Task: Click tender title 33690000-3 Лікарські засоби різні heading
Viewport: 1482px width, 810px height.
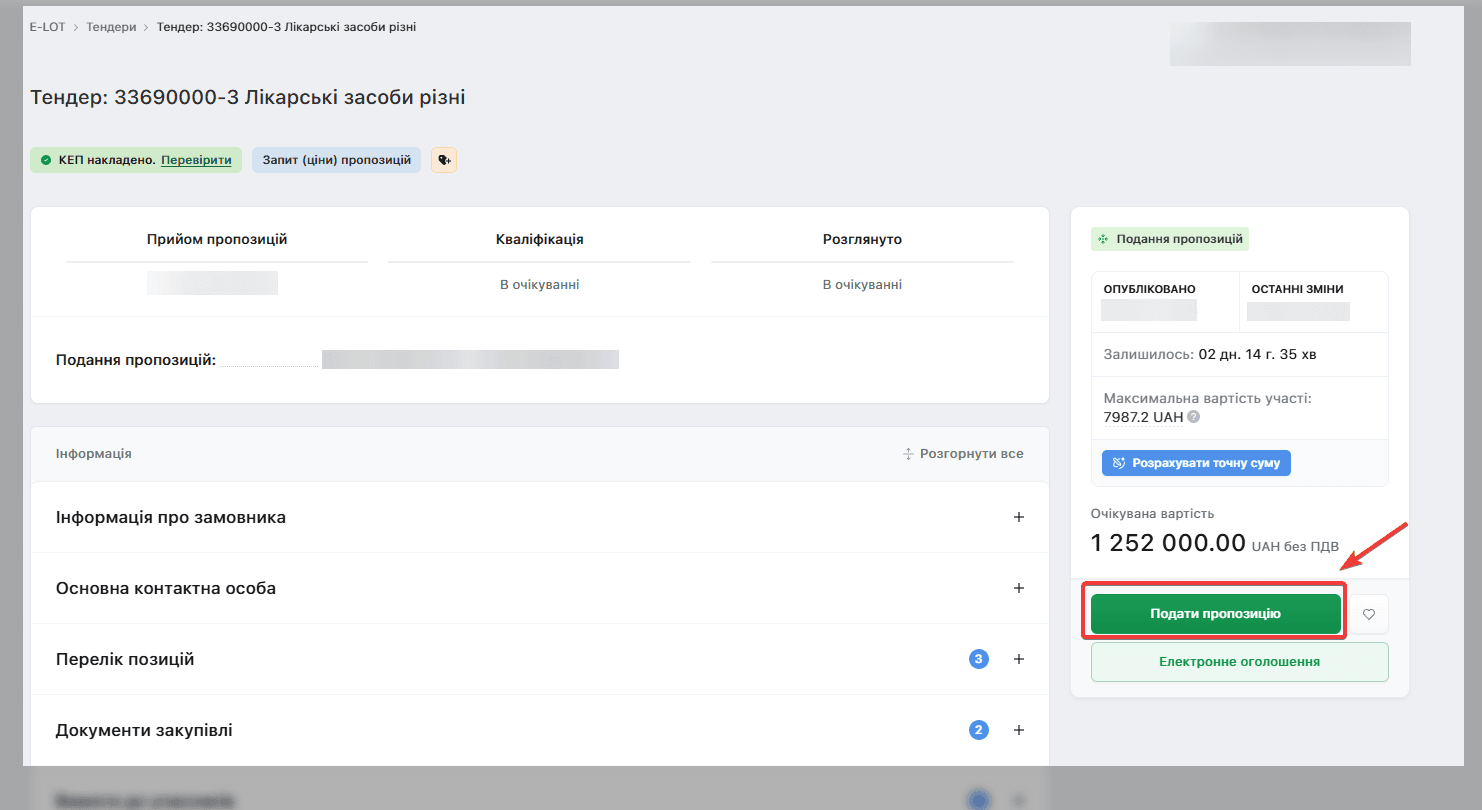Action: 248,98
